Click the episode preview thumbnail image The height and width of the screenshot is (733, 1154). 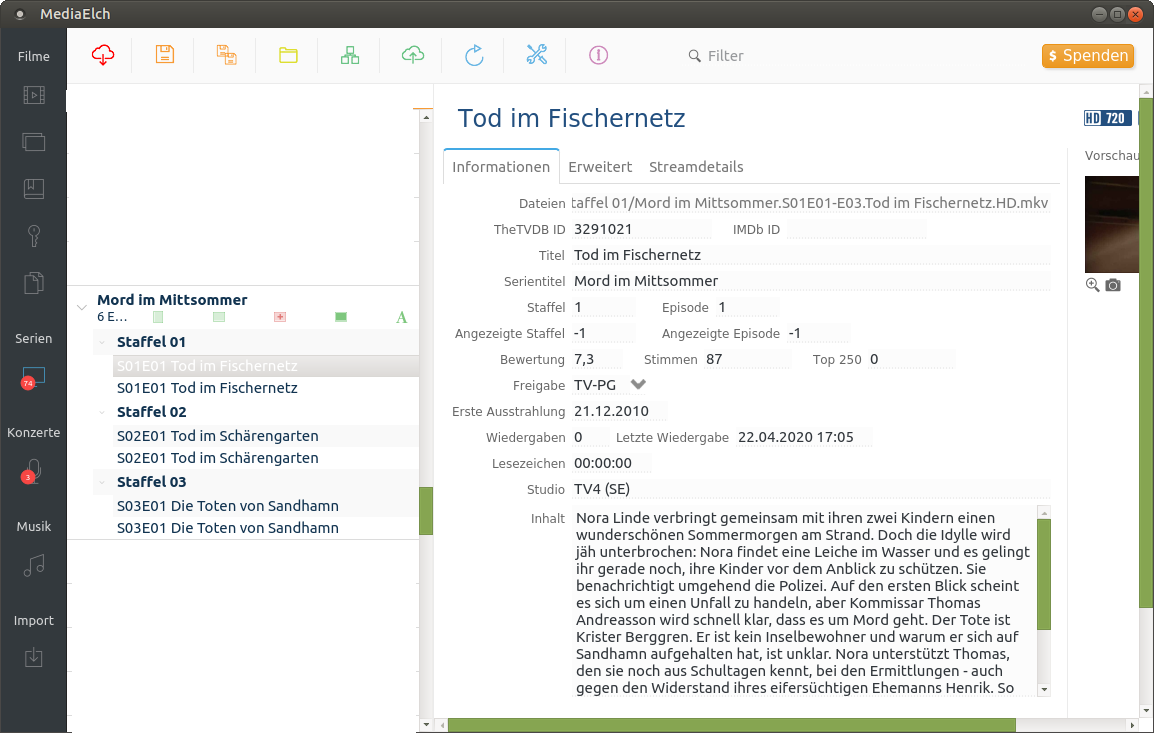point(1111,224)
